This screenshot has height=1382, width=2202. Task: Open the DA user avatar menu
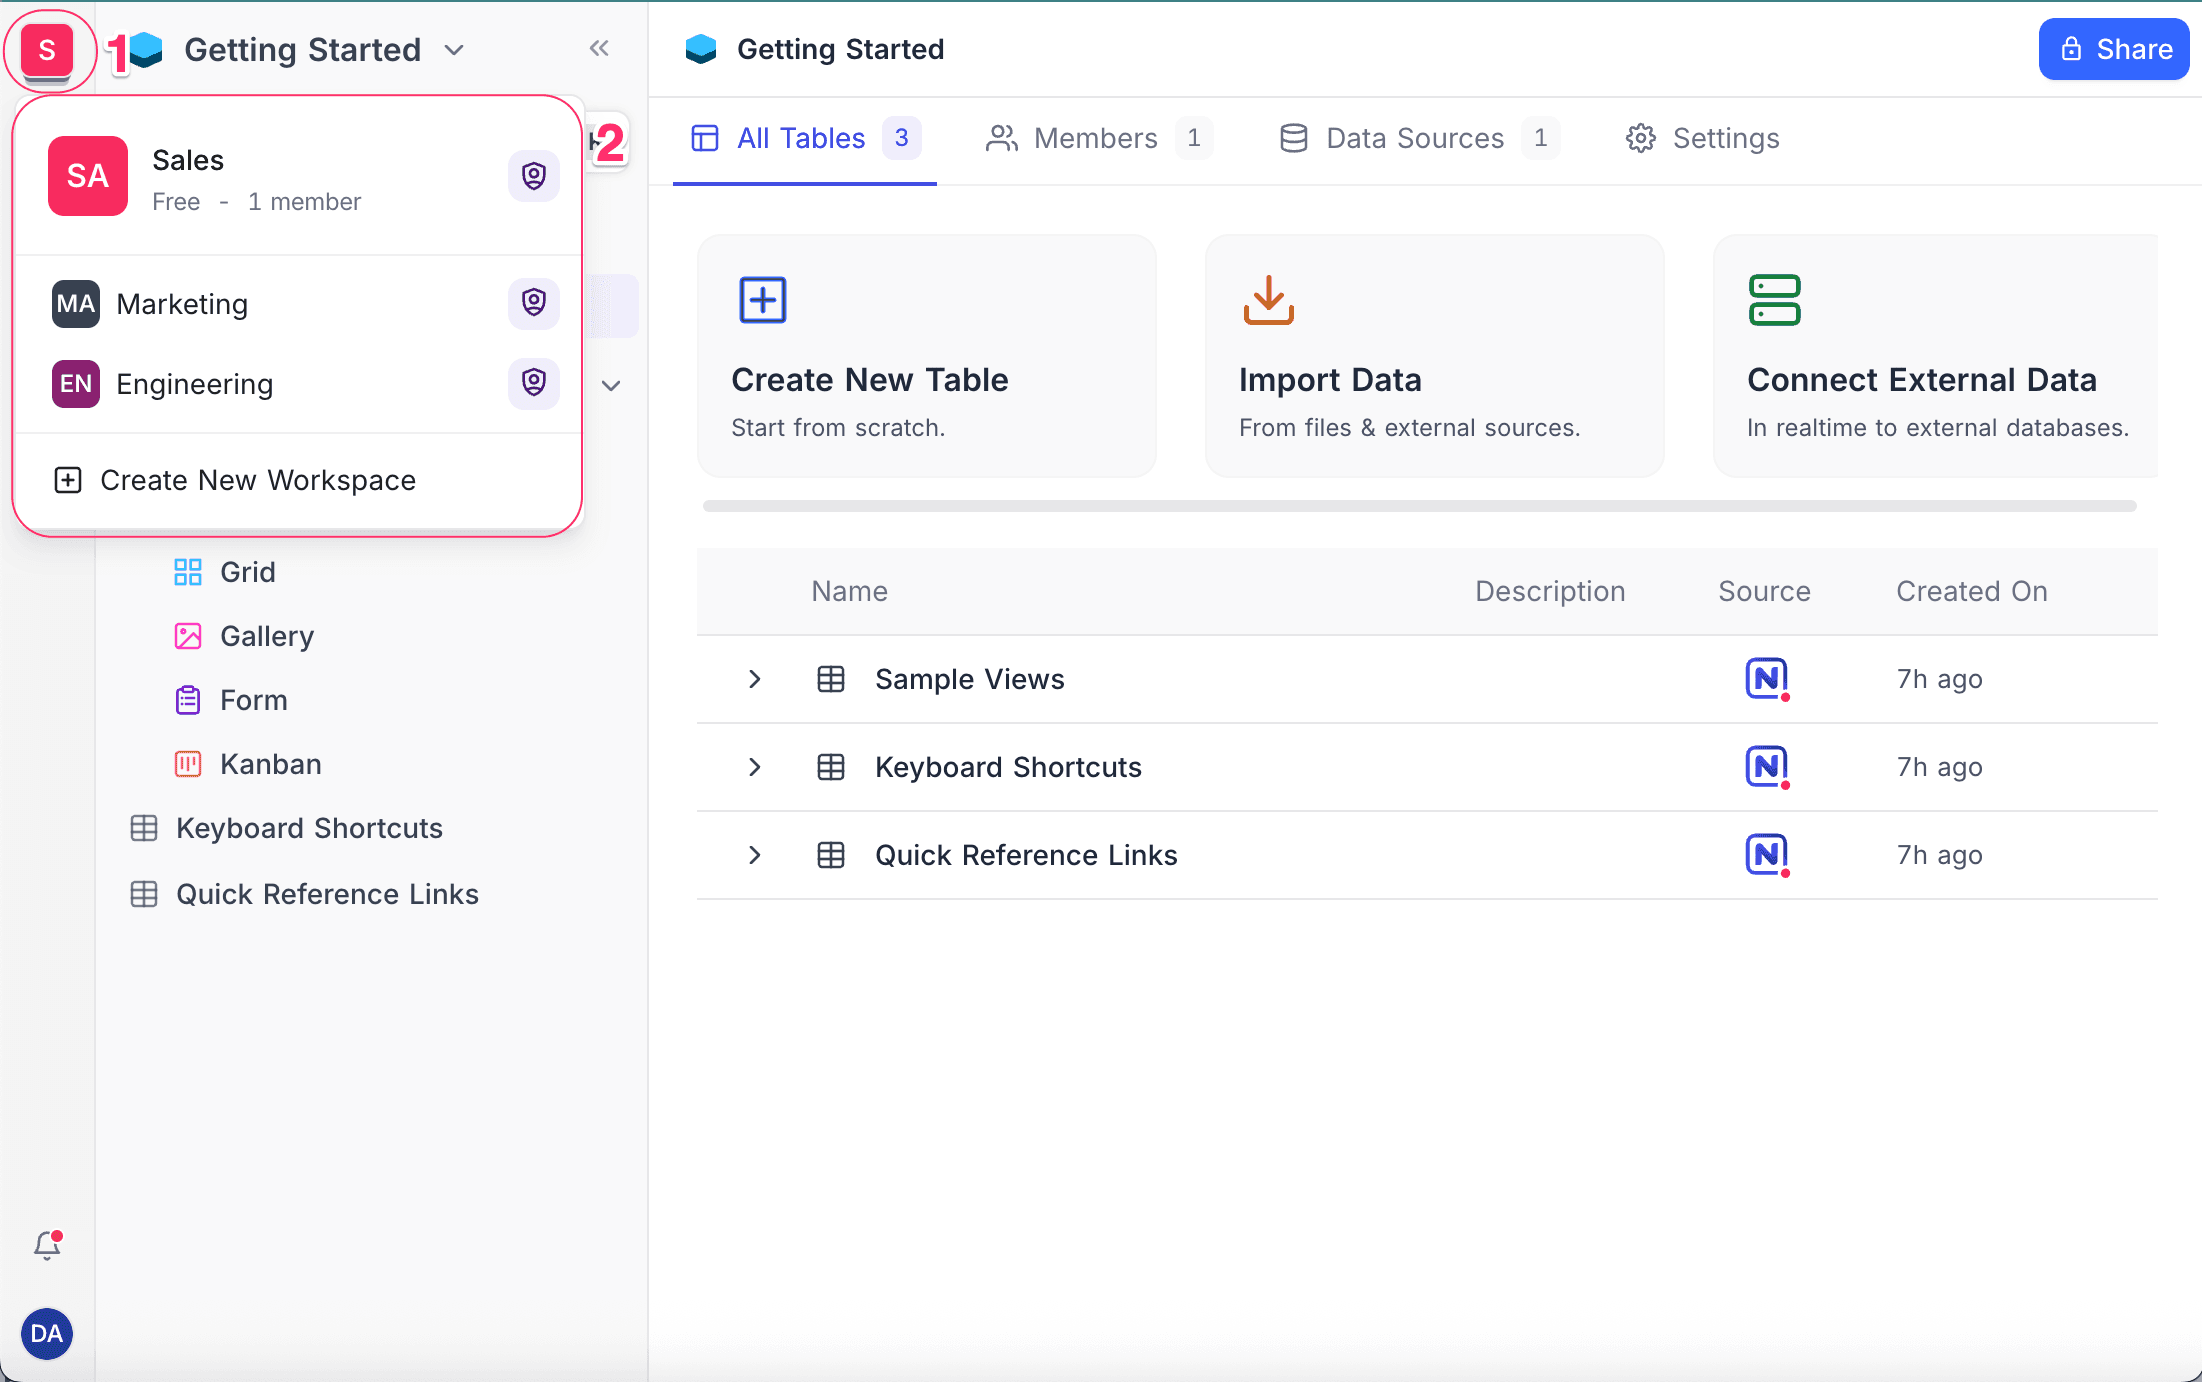coord(47,1333)
